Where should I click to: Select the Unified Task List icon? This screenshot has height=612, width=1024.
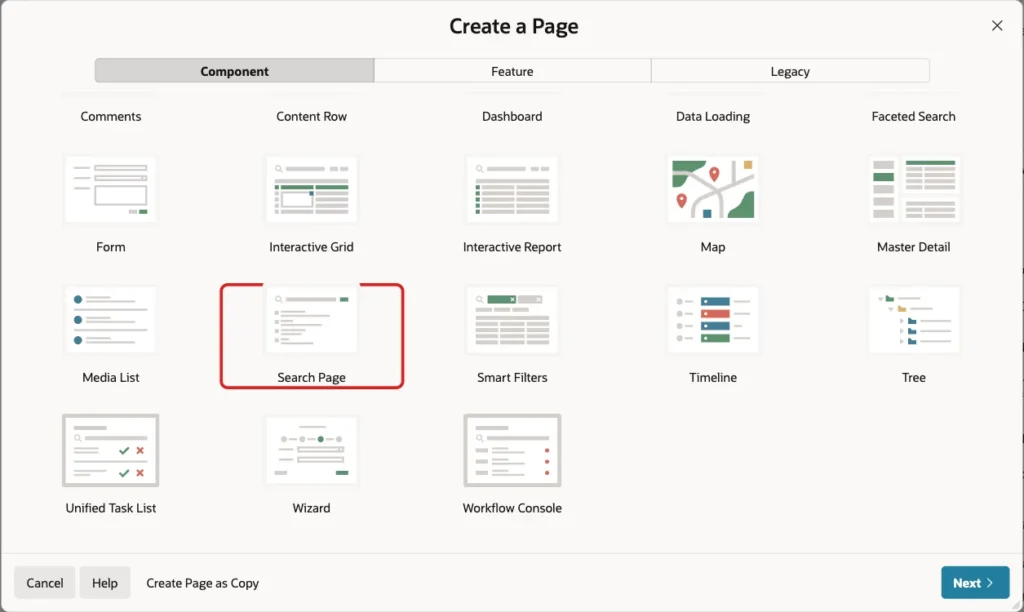[110, 451]
